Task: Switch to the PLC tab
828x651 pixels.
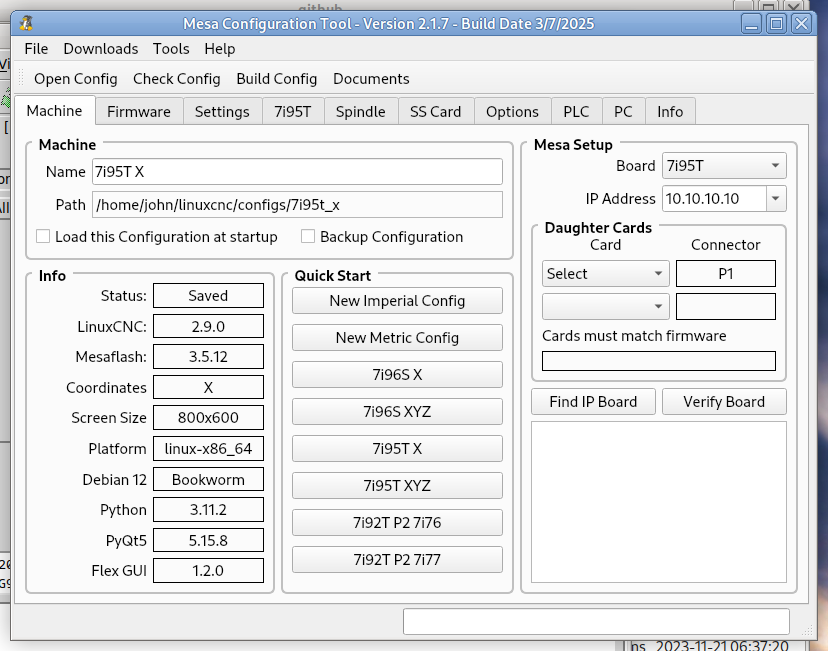Action: [576, 111]
